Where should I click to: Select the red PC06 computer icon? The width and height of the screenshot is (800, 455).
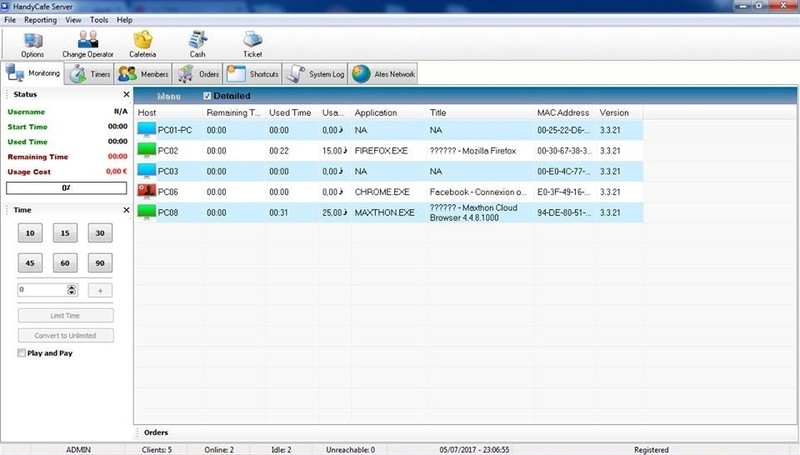(x=147, y=192)
